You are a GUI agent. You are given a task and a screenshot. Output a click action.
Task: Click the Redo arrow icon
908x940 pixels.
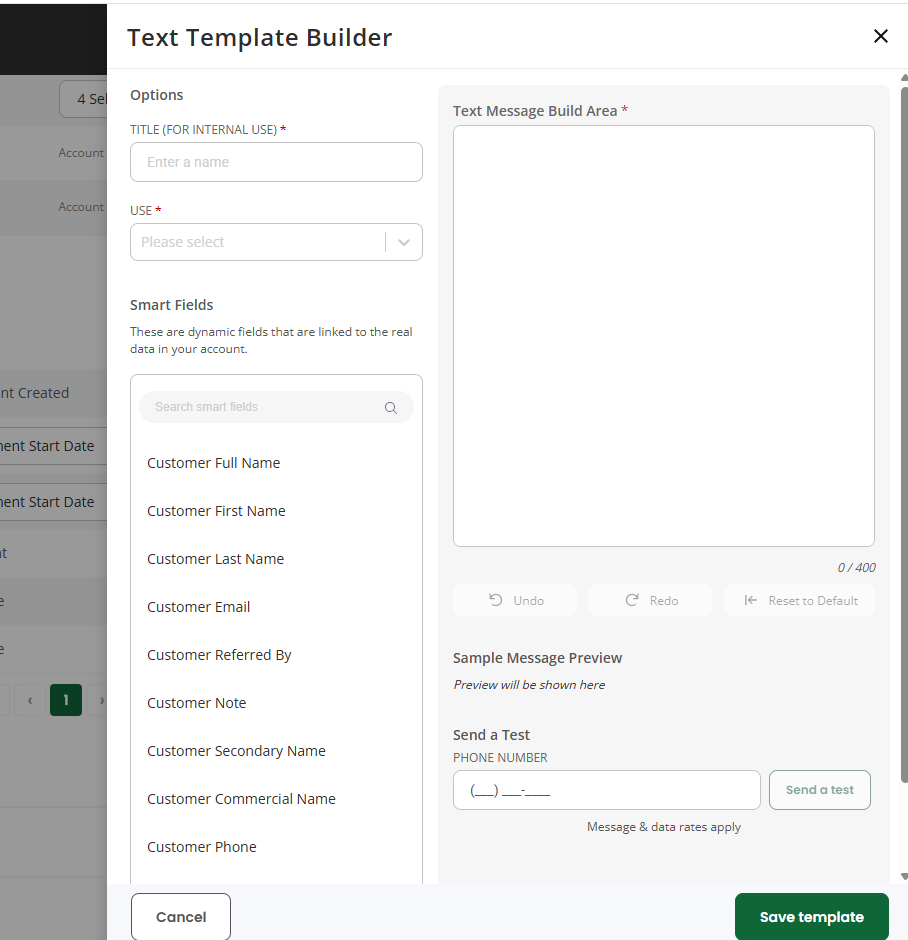[632, 600]
